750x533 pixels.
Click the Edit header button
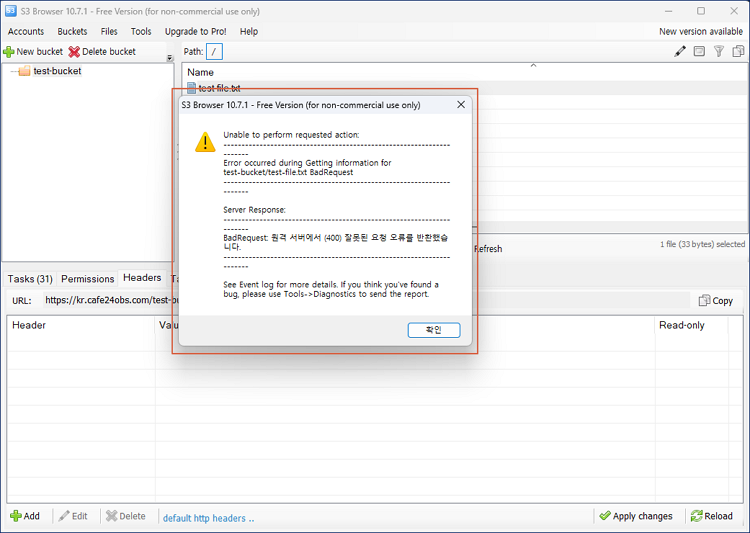point(73,516)
